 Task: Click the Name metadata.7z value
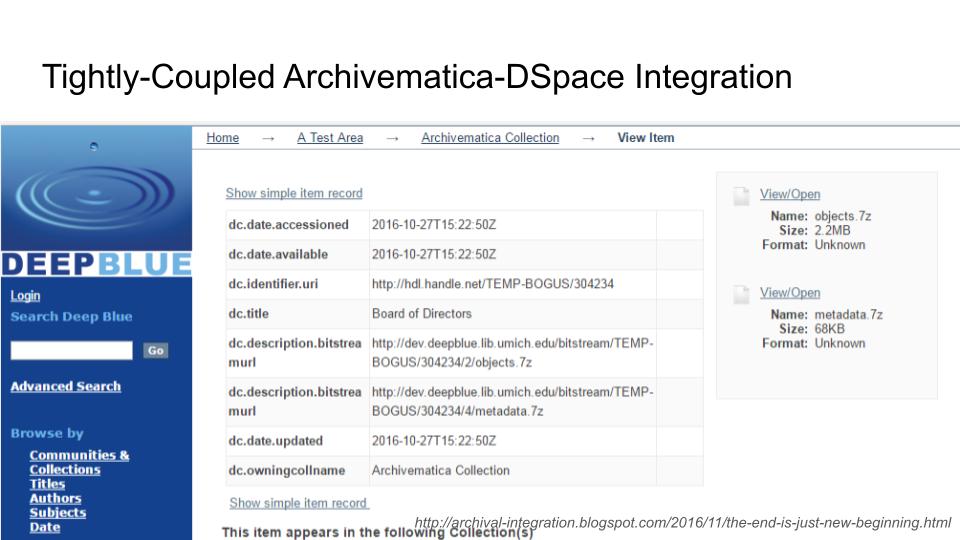pyautogui.click(x=849, y=315)
